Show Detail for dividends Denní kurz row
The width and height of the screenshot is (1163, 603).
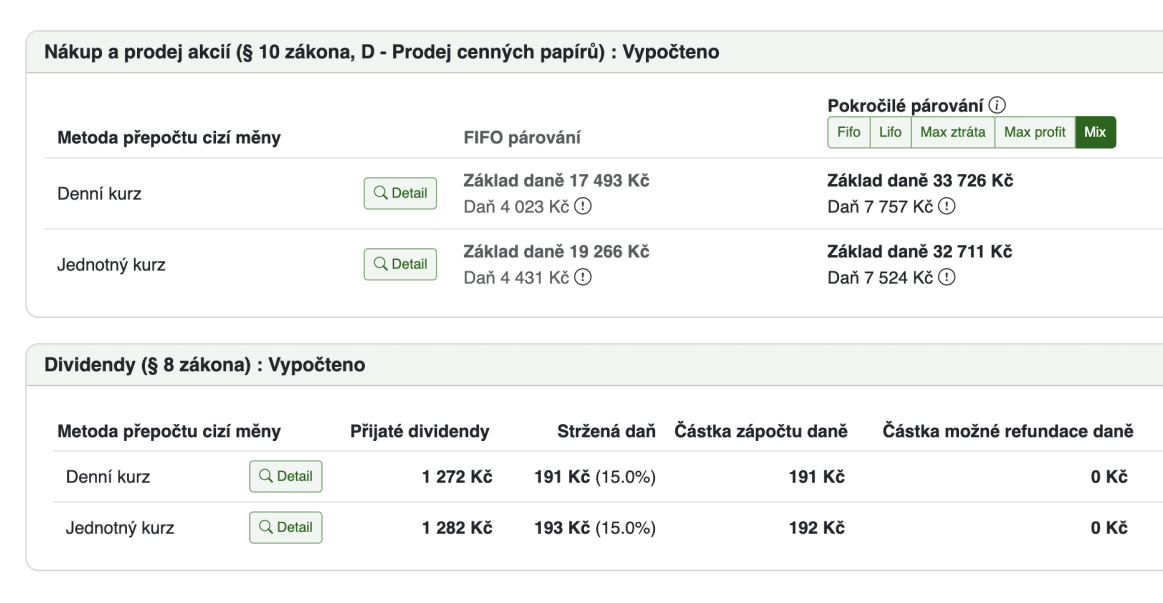286,476
